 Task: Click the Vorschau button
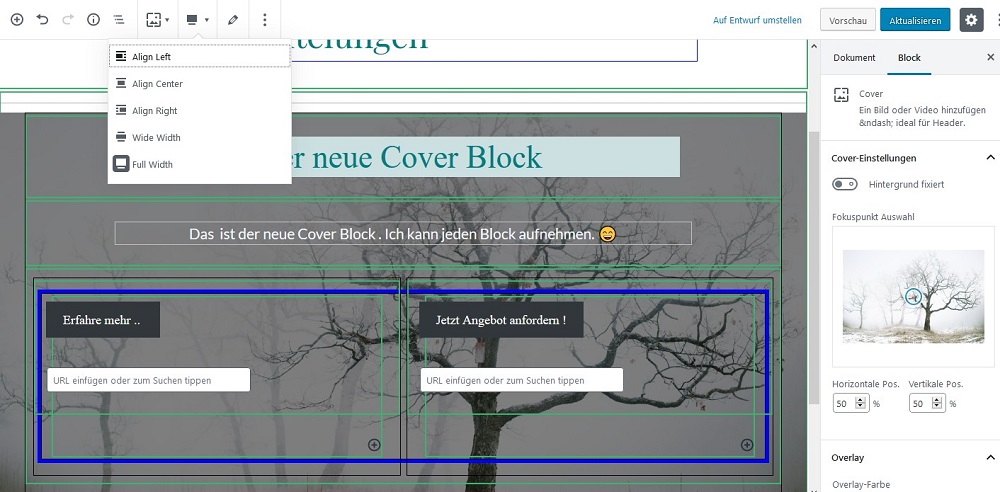(x=848, y=20)
